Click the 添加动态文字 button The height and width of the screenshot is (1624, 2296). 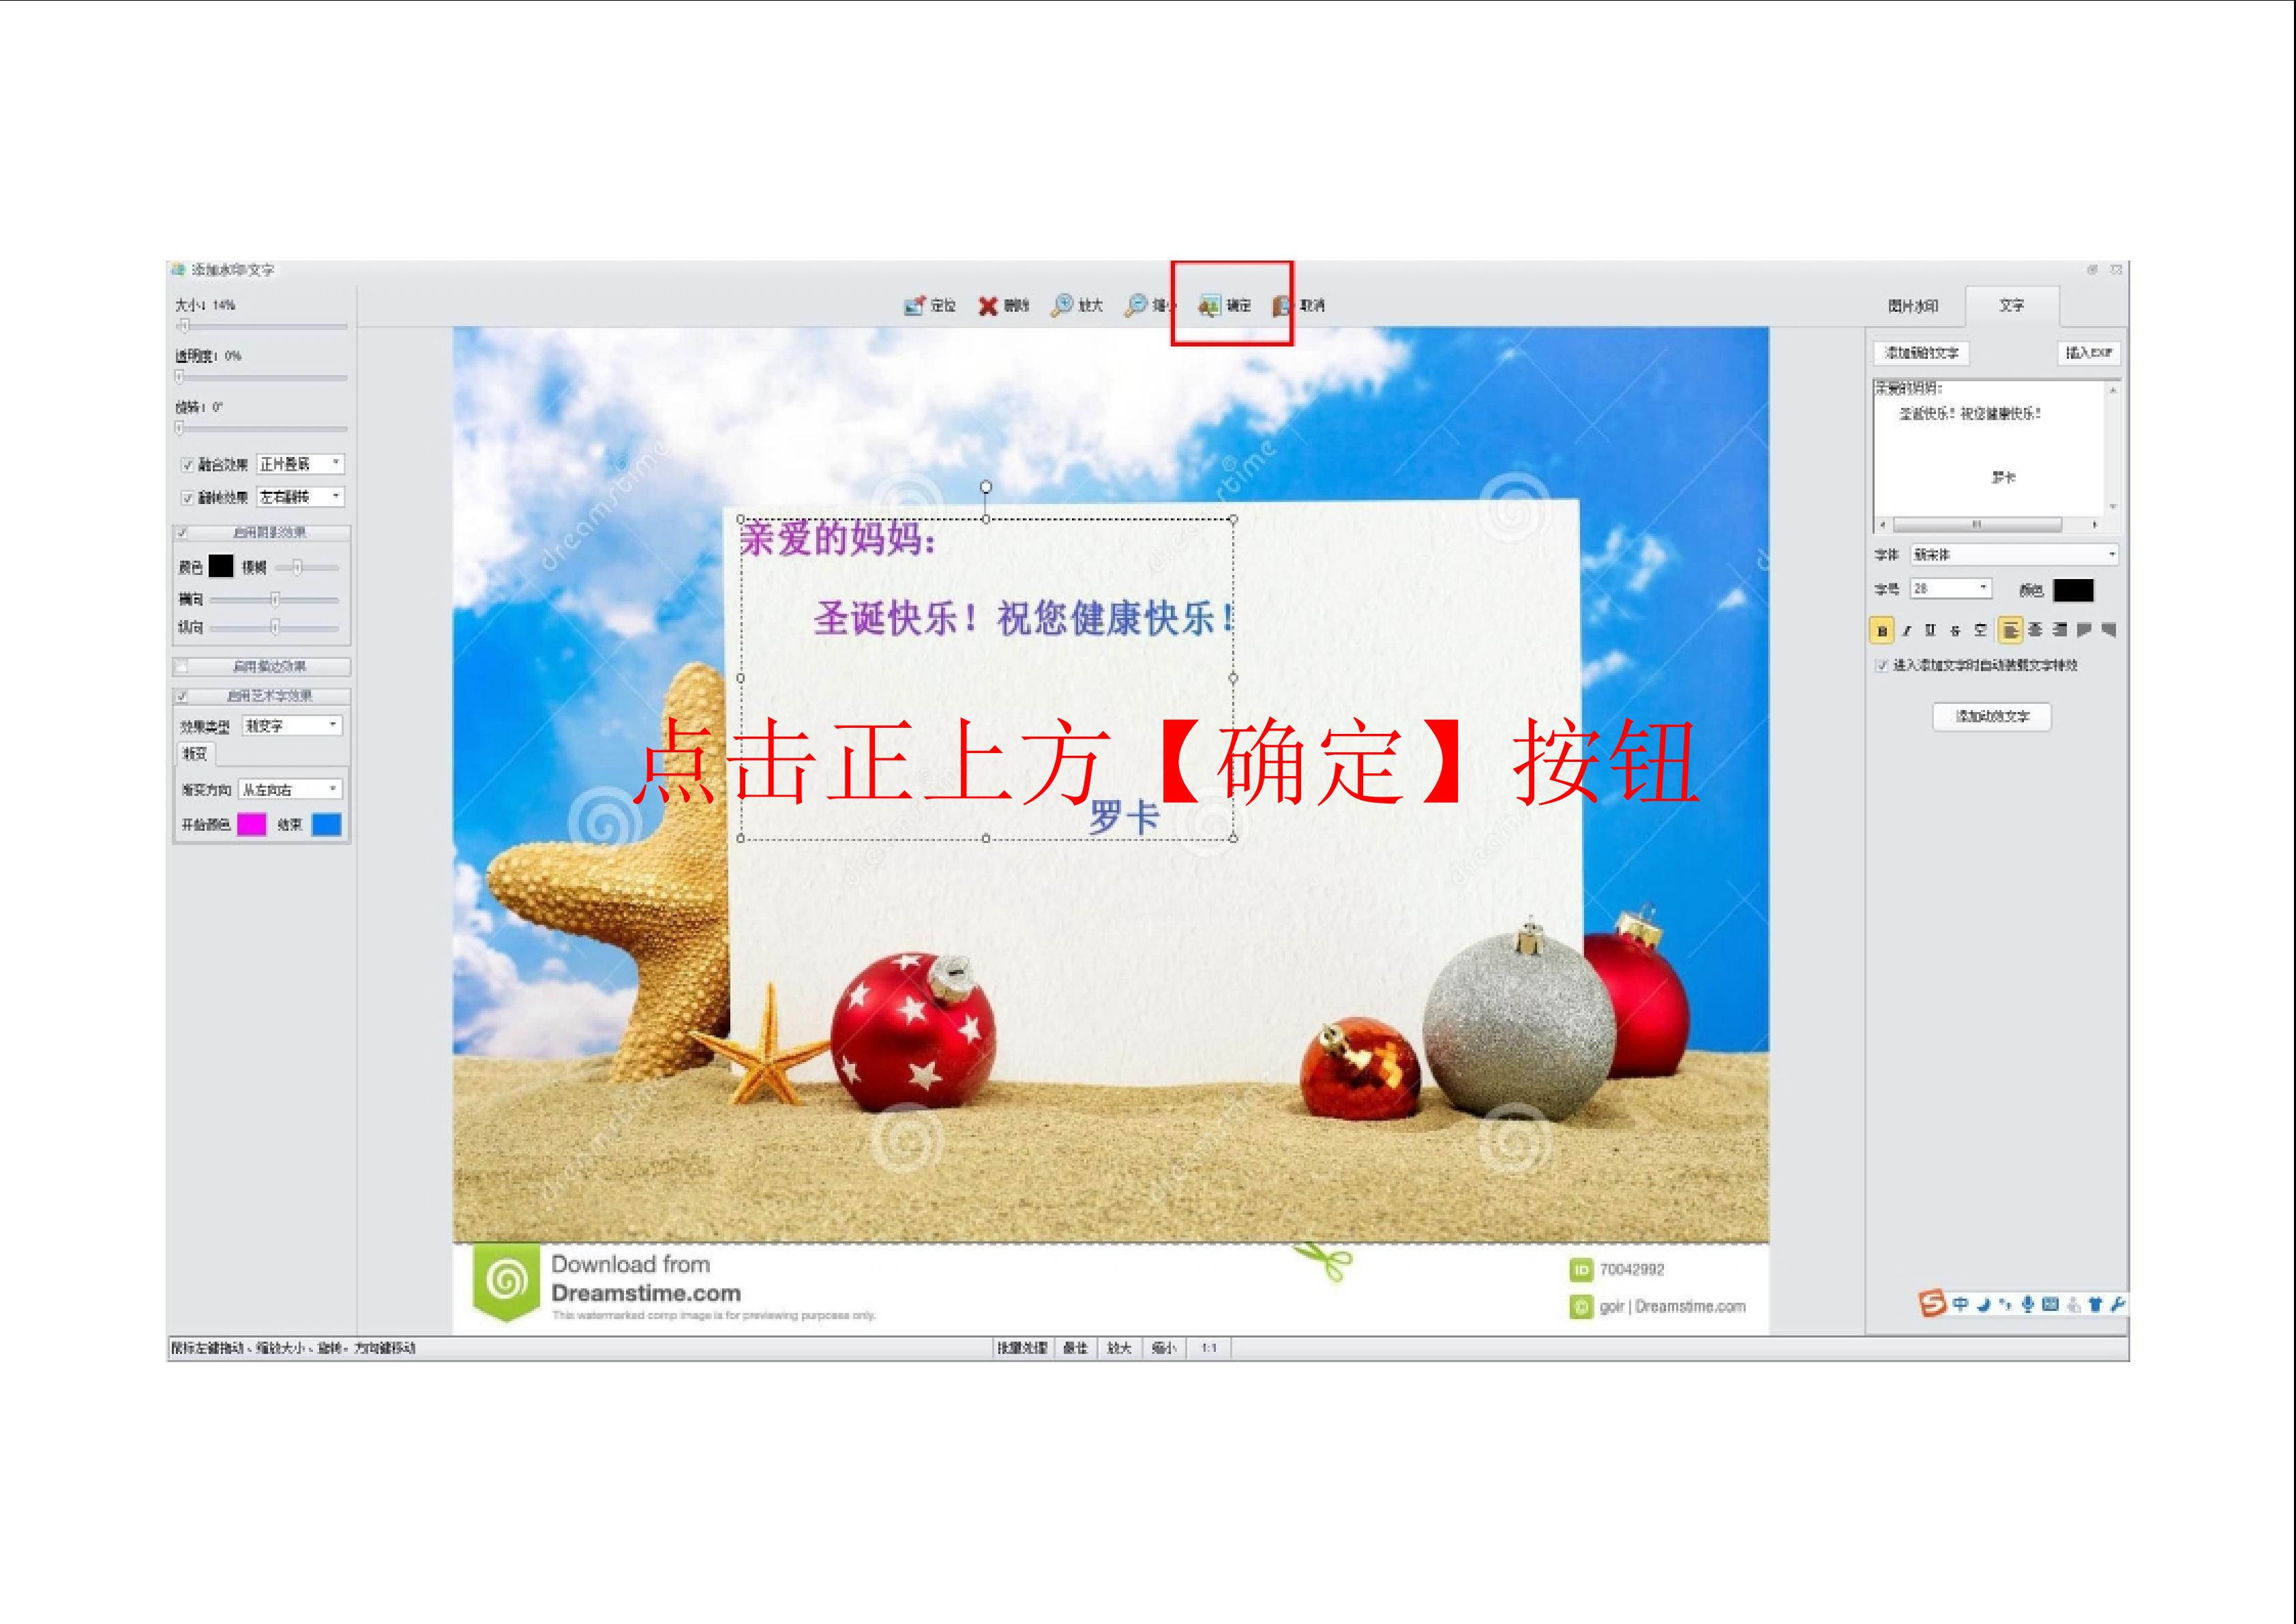(1992, 717)
